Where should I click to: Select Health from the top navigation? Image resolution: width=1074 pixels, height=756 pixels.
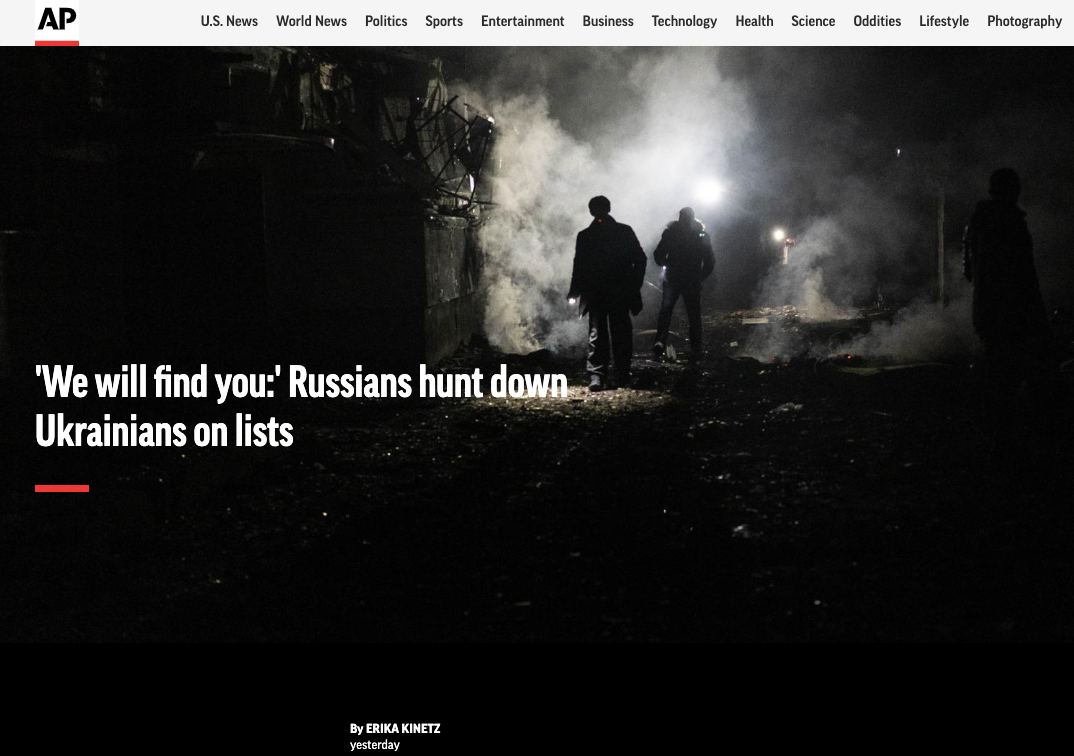click(x=754, y=21)
